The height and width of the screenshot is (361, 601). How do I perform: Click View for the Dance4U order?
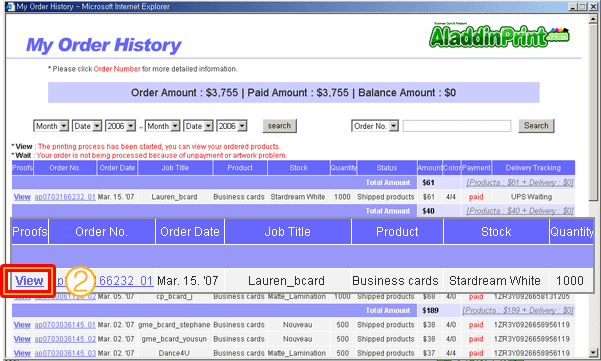[x=22, y=353]
